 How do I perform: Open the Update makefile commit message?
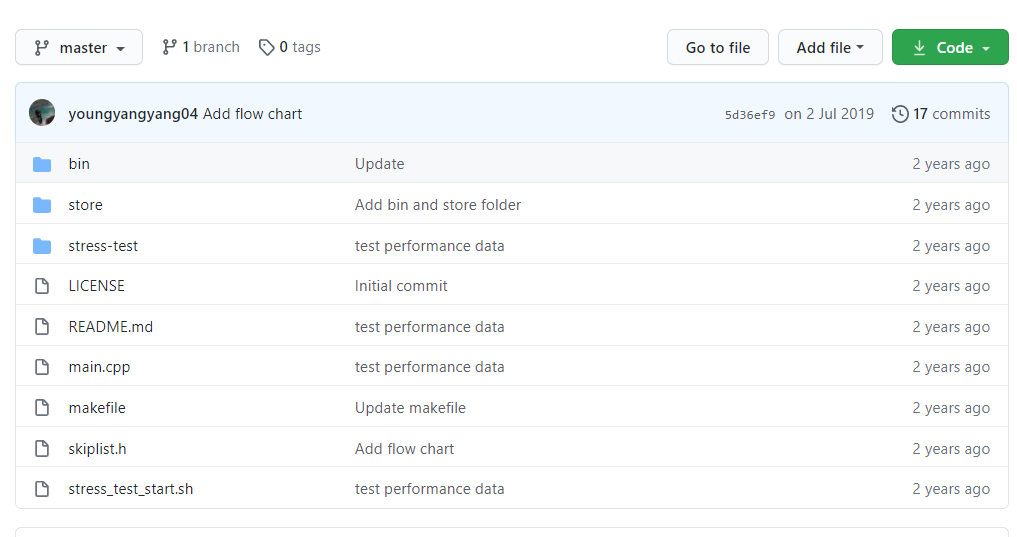pyautogui.click(x=410, y=408)
